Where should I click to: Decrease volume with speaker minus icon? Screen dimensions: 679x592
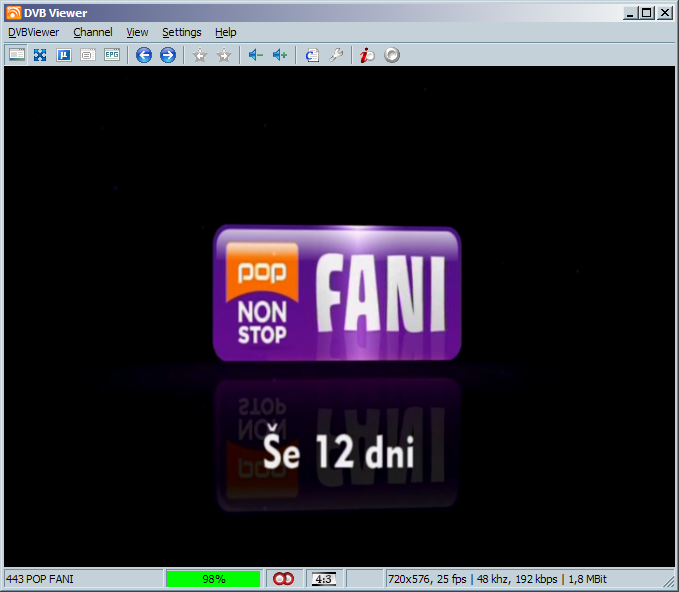coord(255,55)
